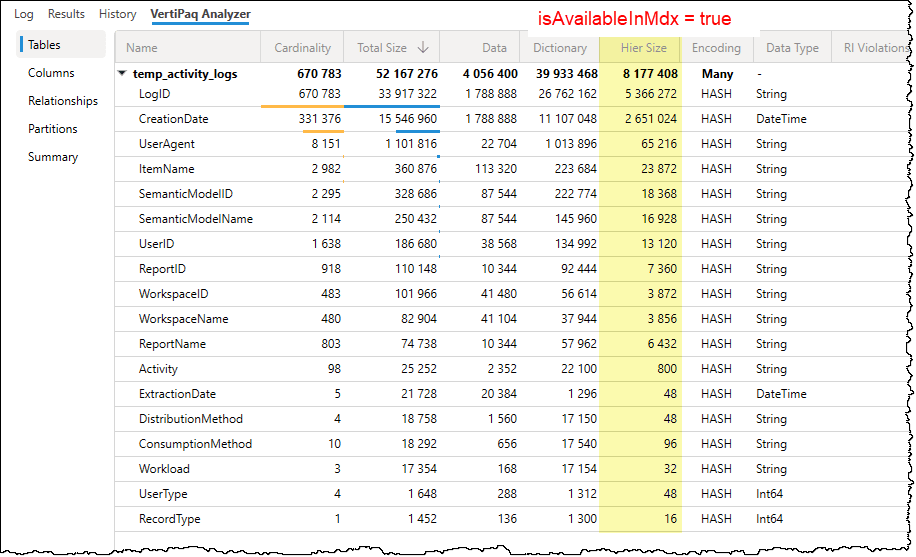Click the Total Size sort arrow
This screenshot has width=916, height=557.
tap(423, 48)
